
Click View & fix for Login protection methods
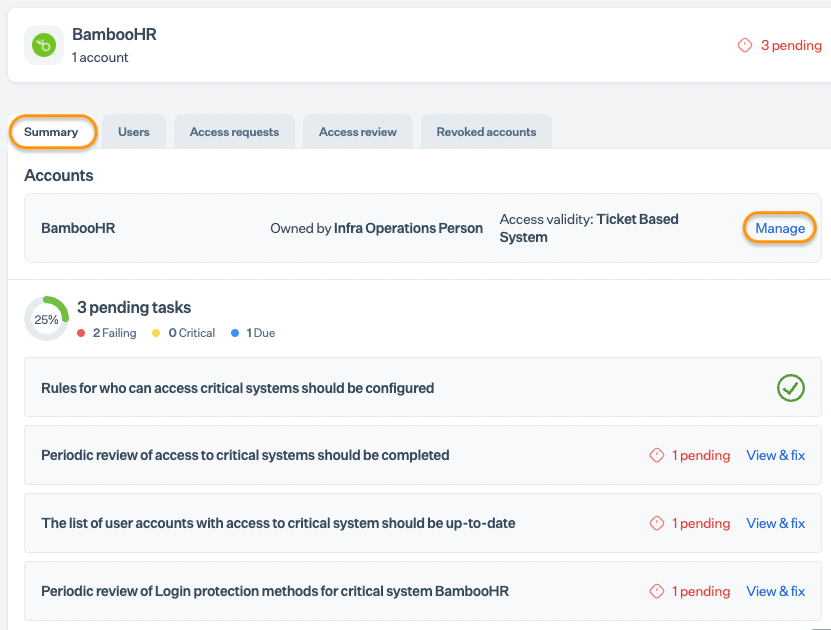775,591
